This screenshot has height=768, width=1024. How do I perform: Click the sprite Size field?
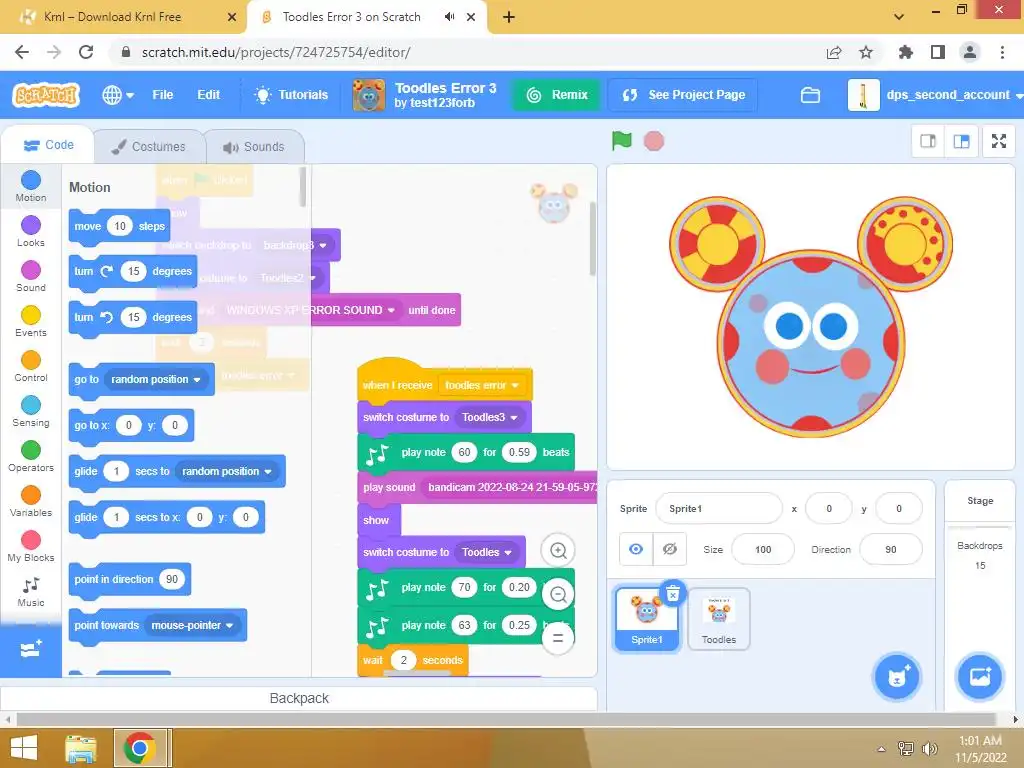[x=763, y=550]
